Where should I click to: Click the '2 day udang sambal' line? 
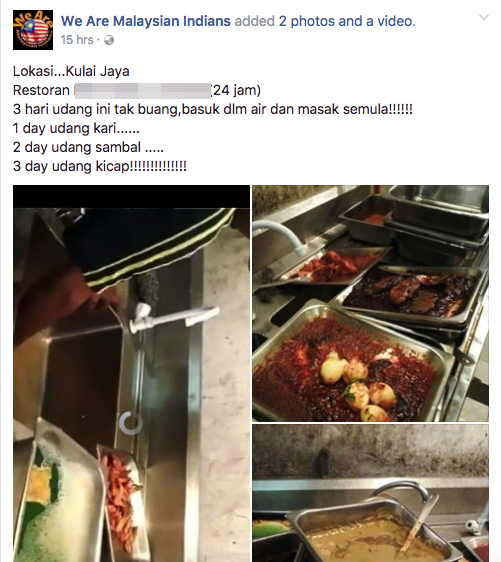pos(88,147)
